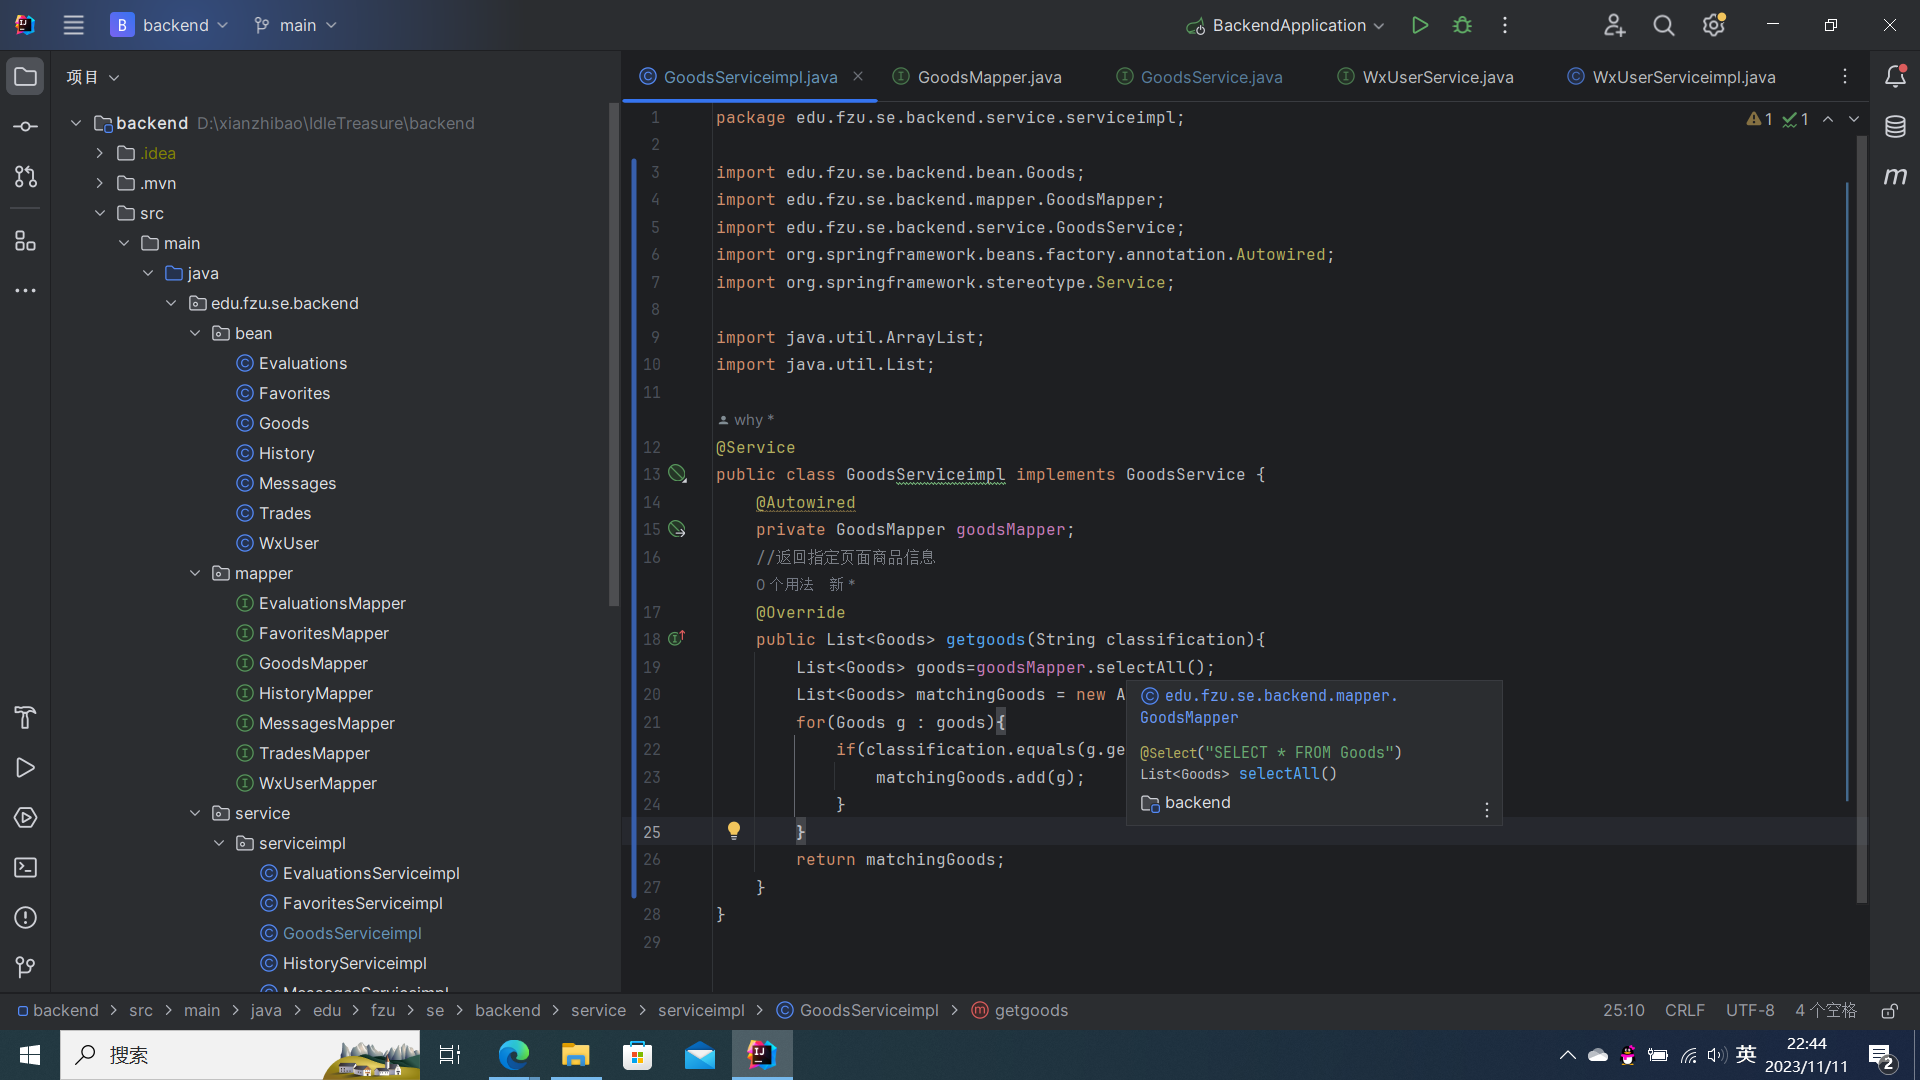Open the Terminal tool window
Viewport: 1920px width, 1080px height.
point(25,867)
